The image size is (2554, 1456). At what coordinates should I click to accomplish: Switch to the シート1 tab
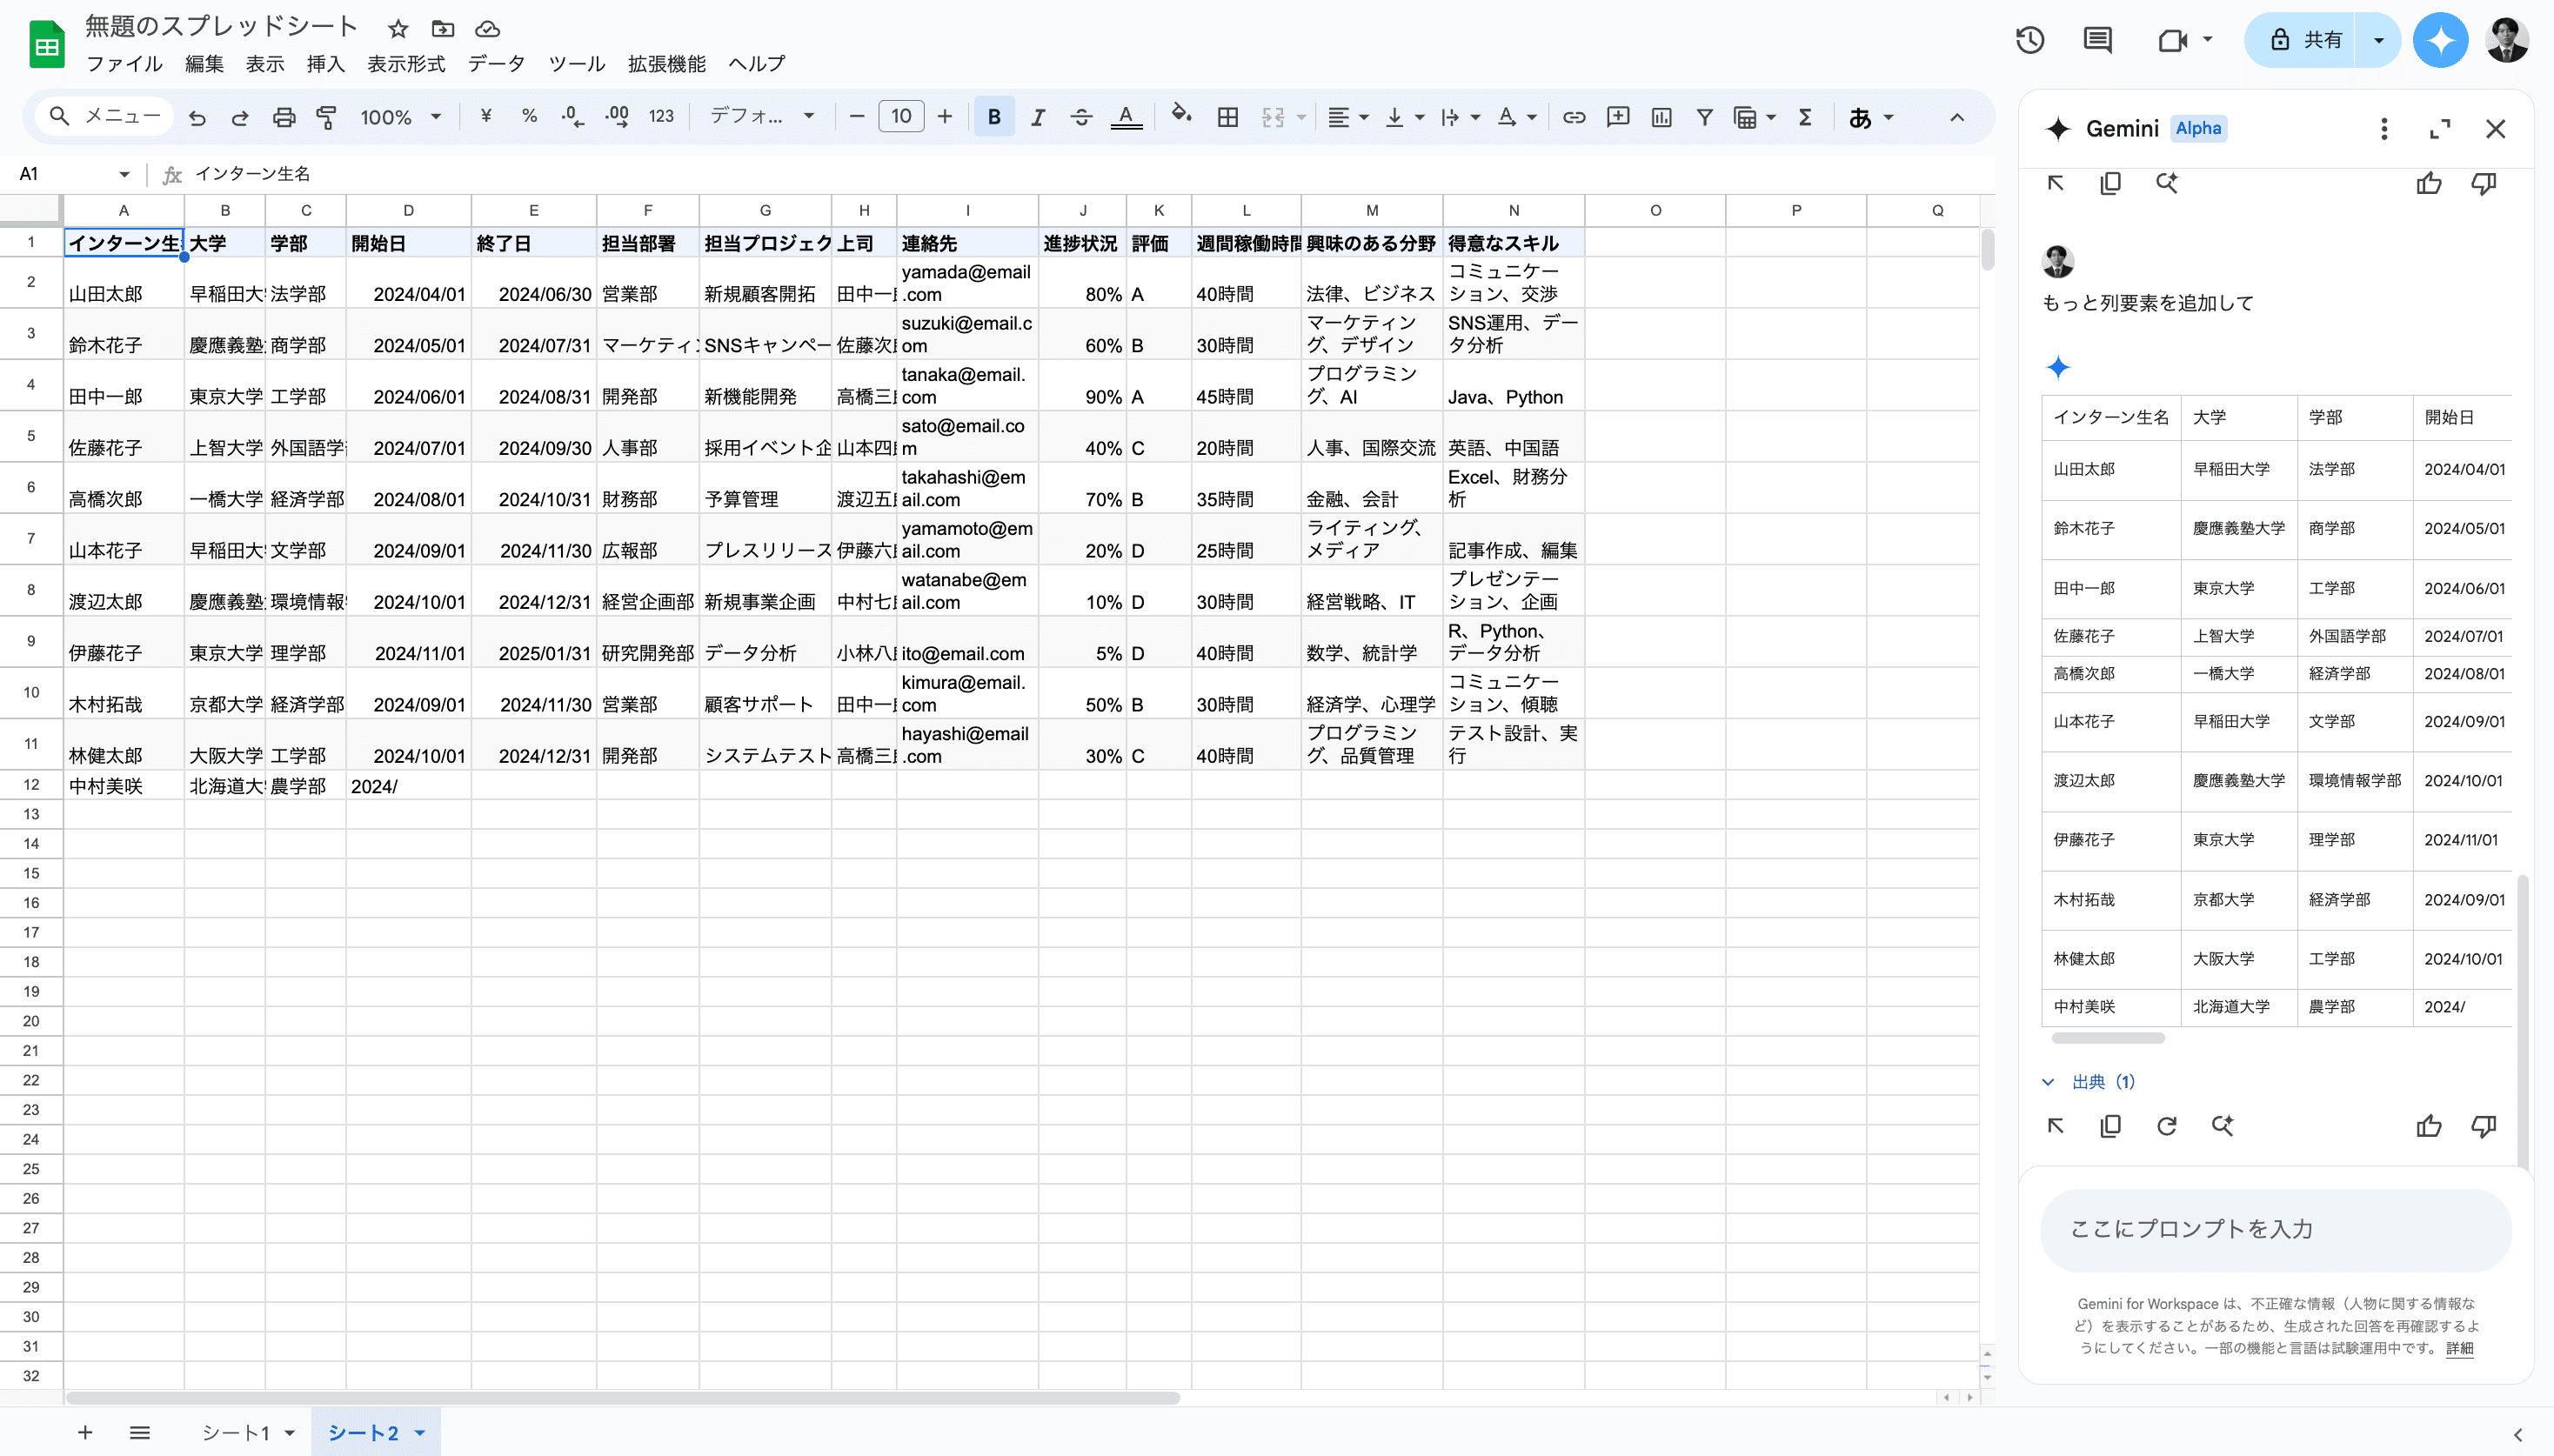pyautogui.click(x=236, y=1432)
